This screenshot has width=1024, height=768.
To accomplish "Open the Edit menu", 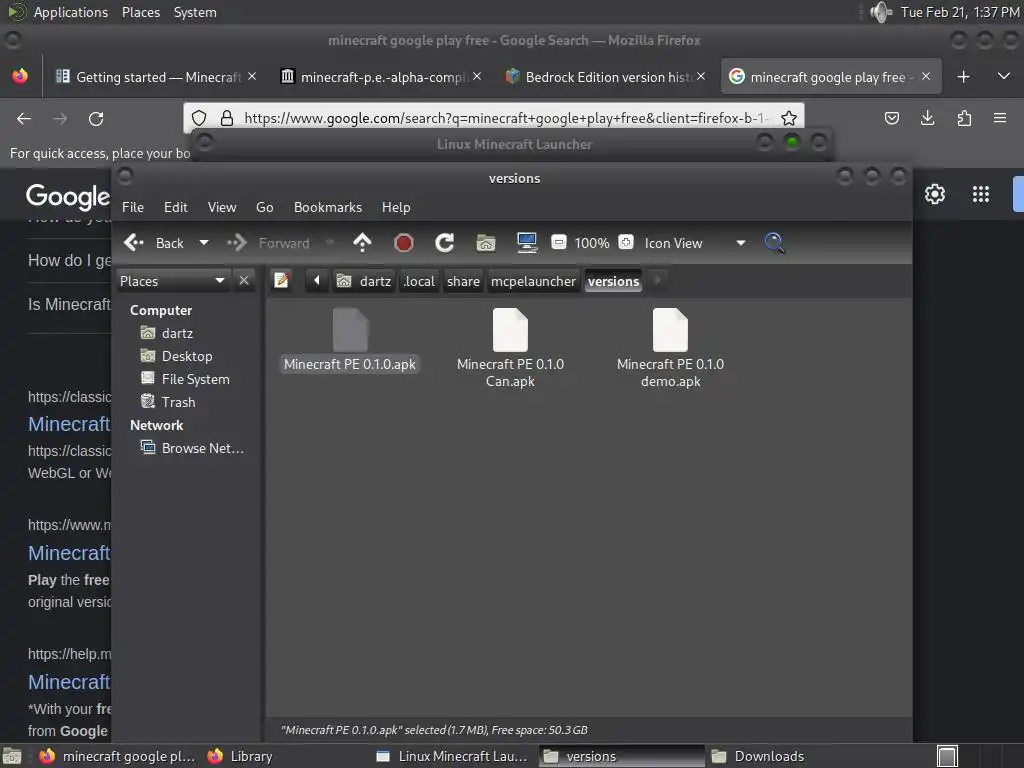I will (176, 207).
